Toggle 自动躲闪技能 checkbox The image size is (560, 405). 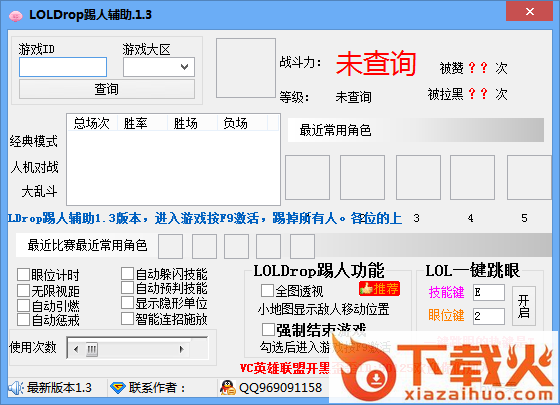click(127, 274)
